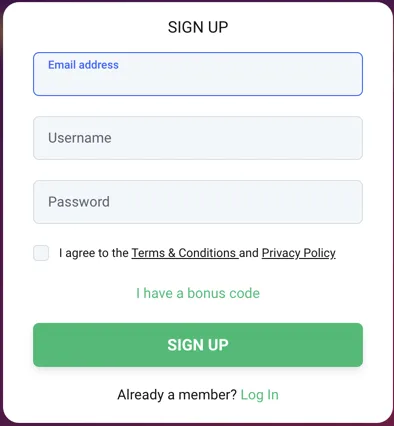Submit with the green SIGN UP button
The width and height of the screenshot is (394, 426).
click(198, 345)
